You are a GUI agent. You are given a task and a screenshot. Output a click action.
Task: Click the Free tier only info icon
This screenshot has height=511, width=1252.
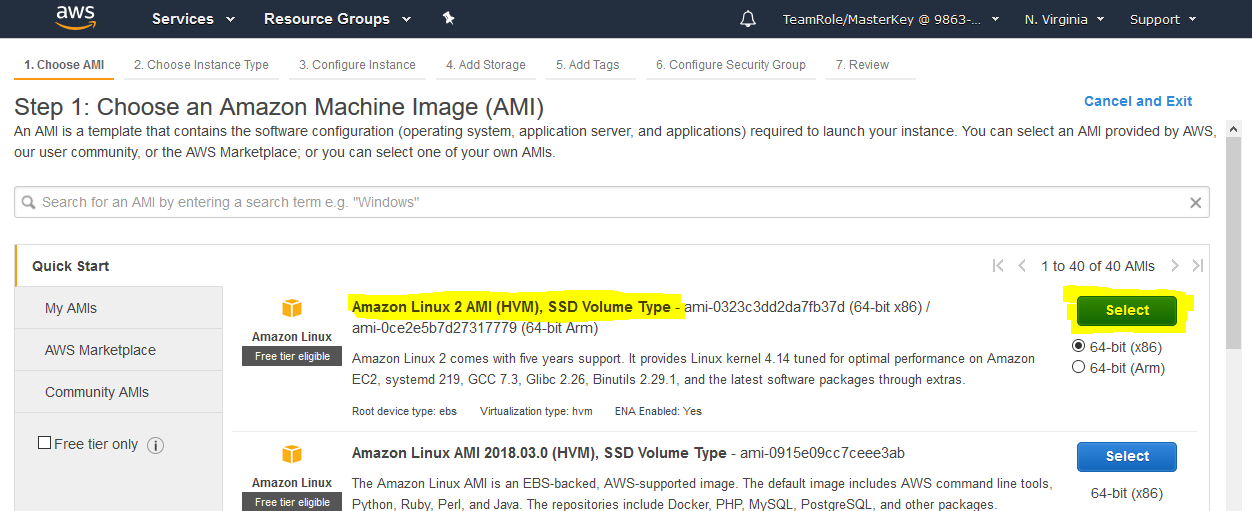[156, 445]
